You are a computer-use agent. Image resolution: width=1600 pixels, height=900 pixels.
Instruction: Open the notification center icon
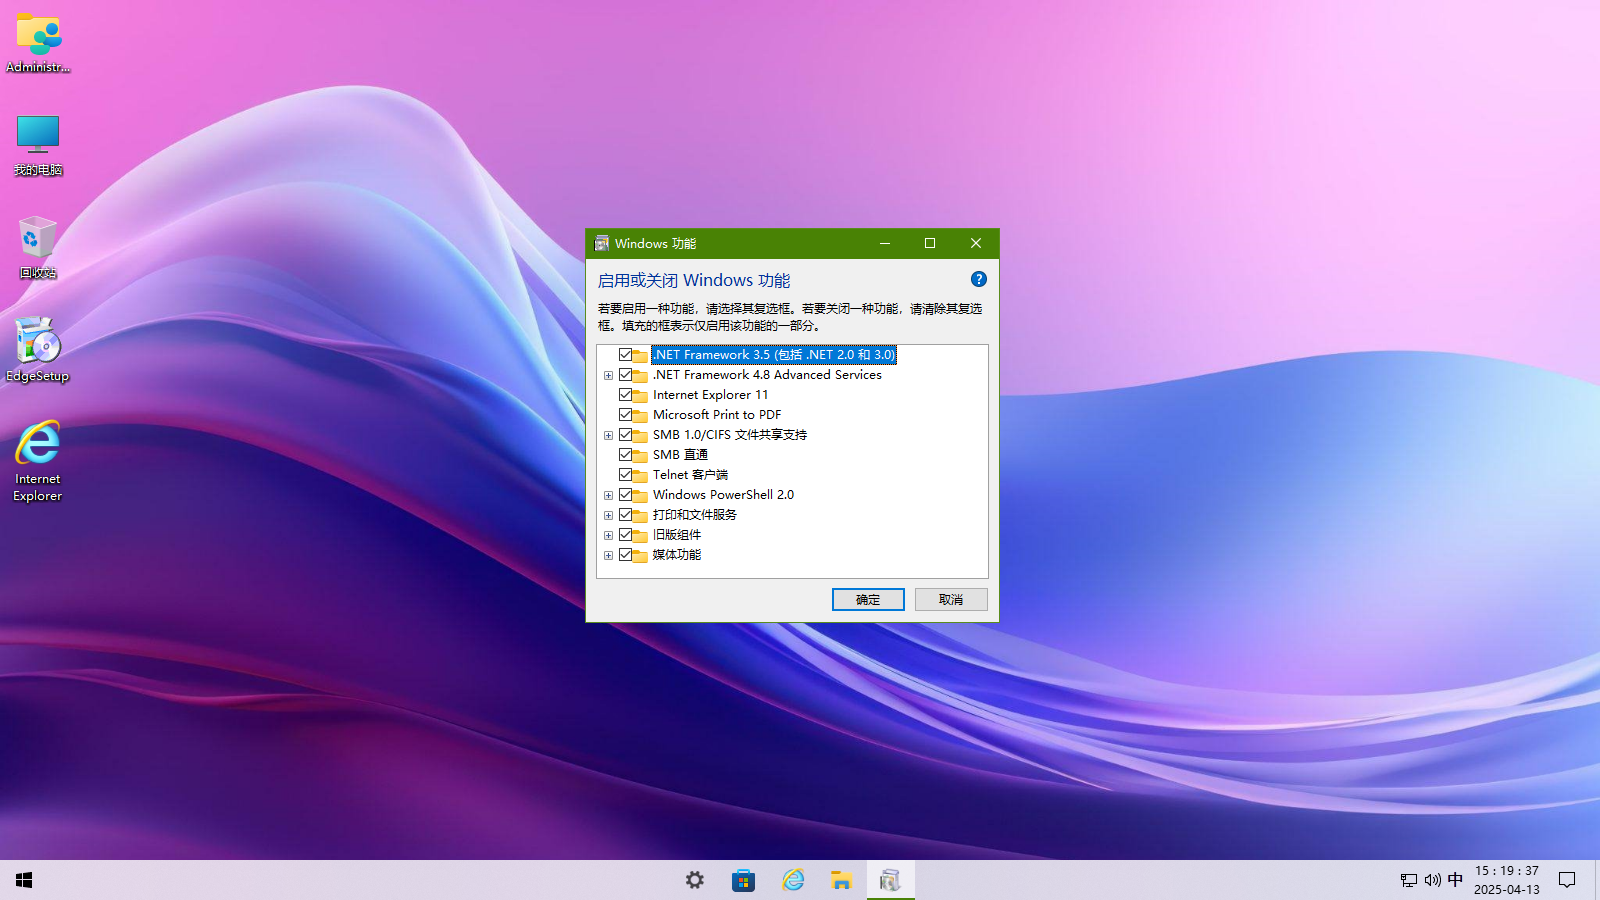[1567, 880]
